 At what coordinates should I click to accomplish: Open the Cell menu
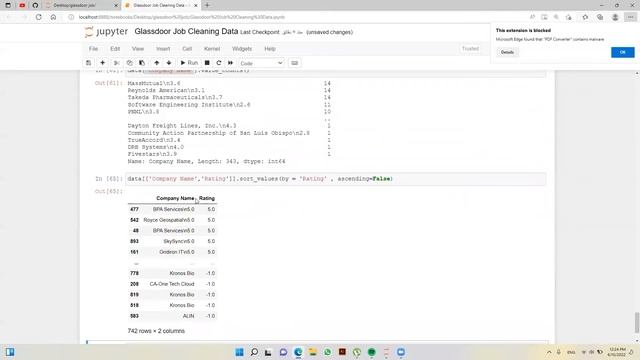pyautogui.click(x=187, y=49)
